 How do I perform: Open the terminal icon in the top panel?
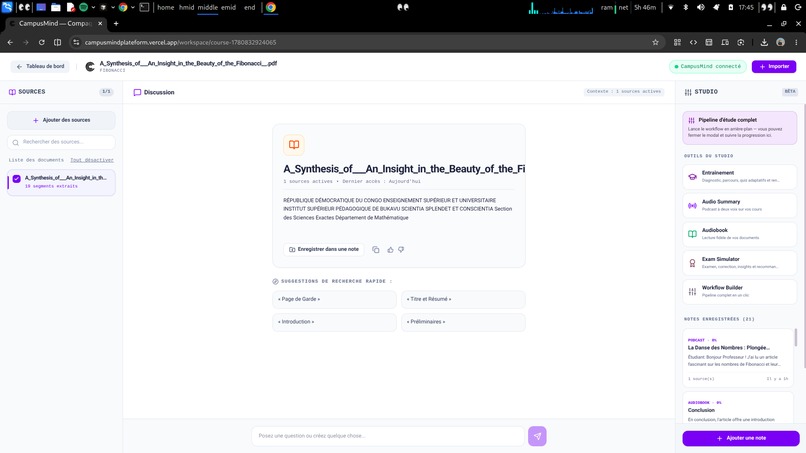144,7
